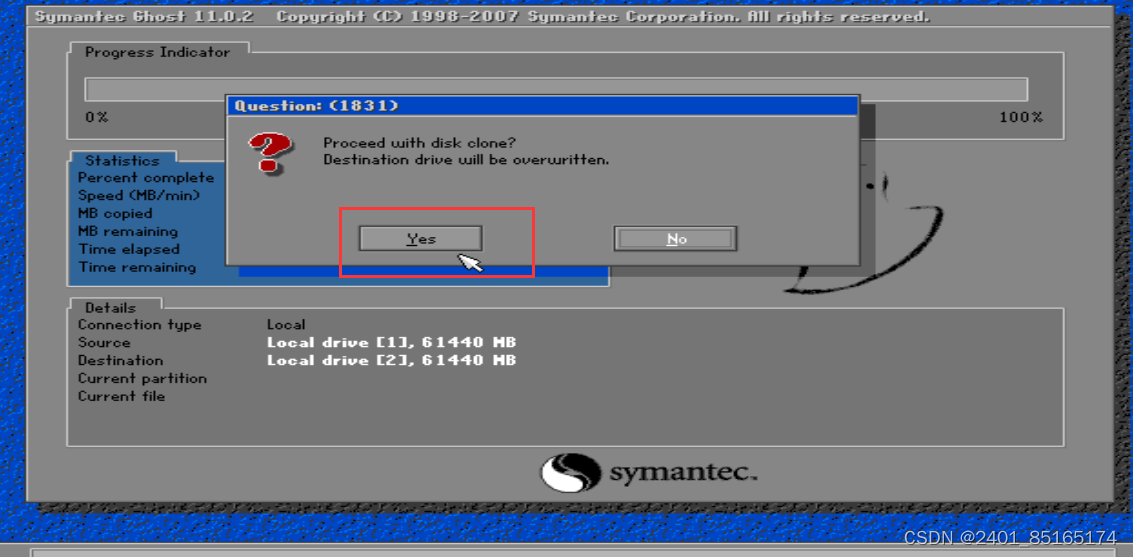Click "Destination drive will be overwritten." text
Viewport: 1133px width, 557px height.
point(466,160)
